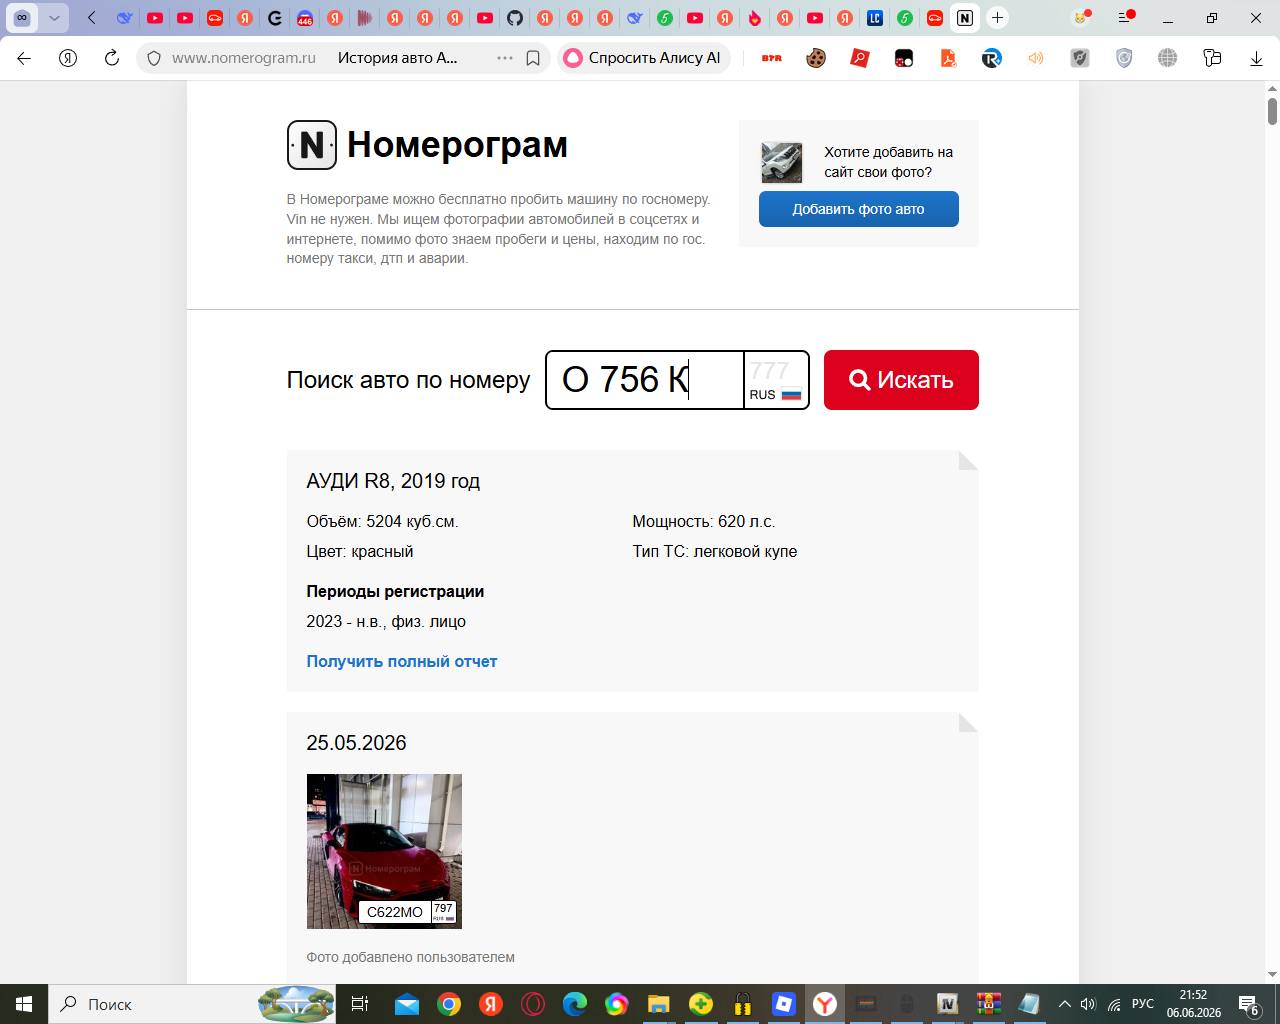1280x1024 pixels.
Task: Click the plate number field containing О 756 К
Action: point(645,380)
